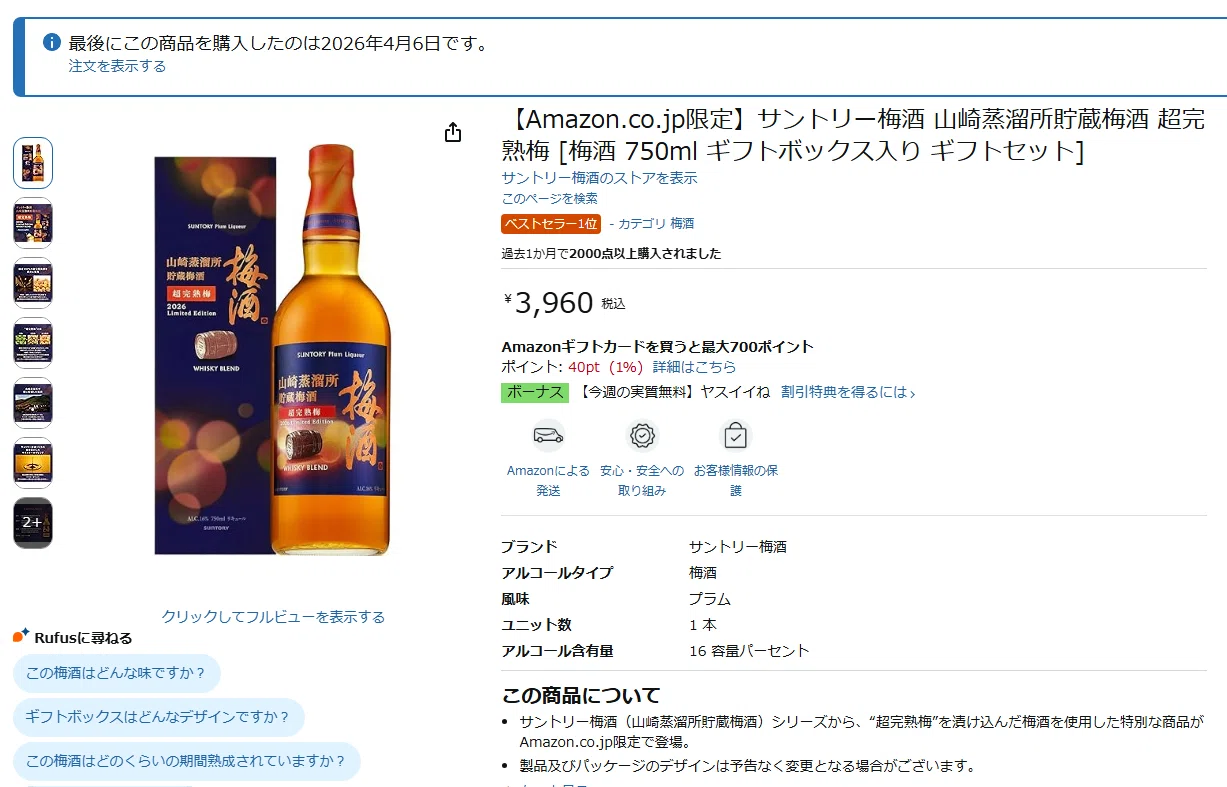Viewport: 1227px width, 787px height.
Task: Select the third product thumbnail
Action: pos(33,283)
